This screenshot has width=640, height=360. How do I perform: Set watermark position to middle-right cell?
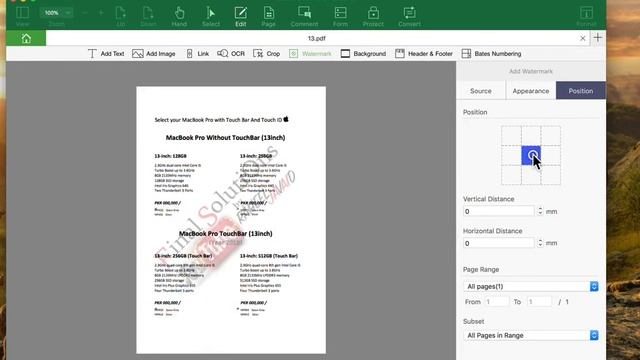click(551, 156)
